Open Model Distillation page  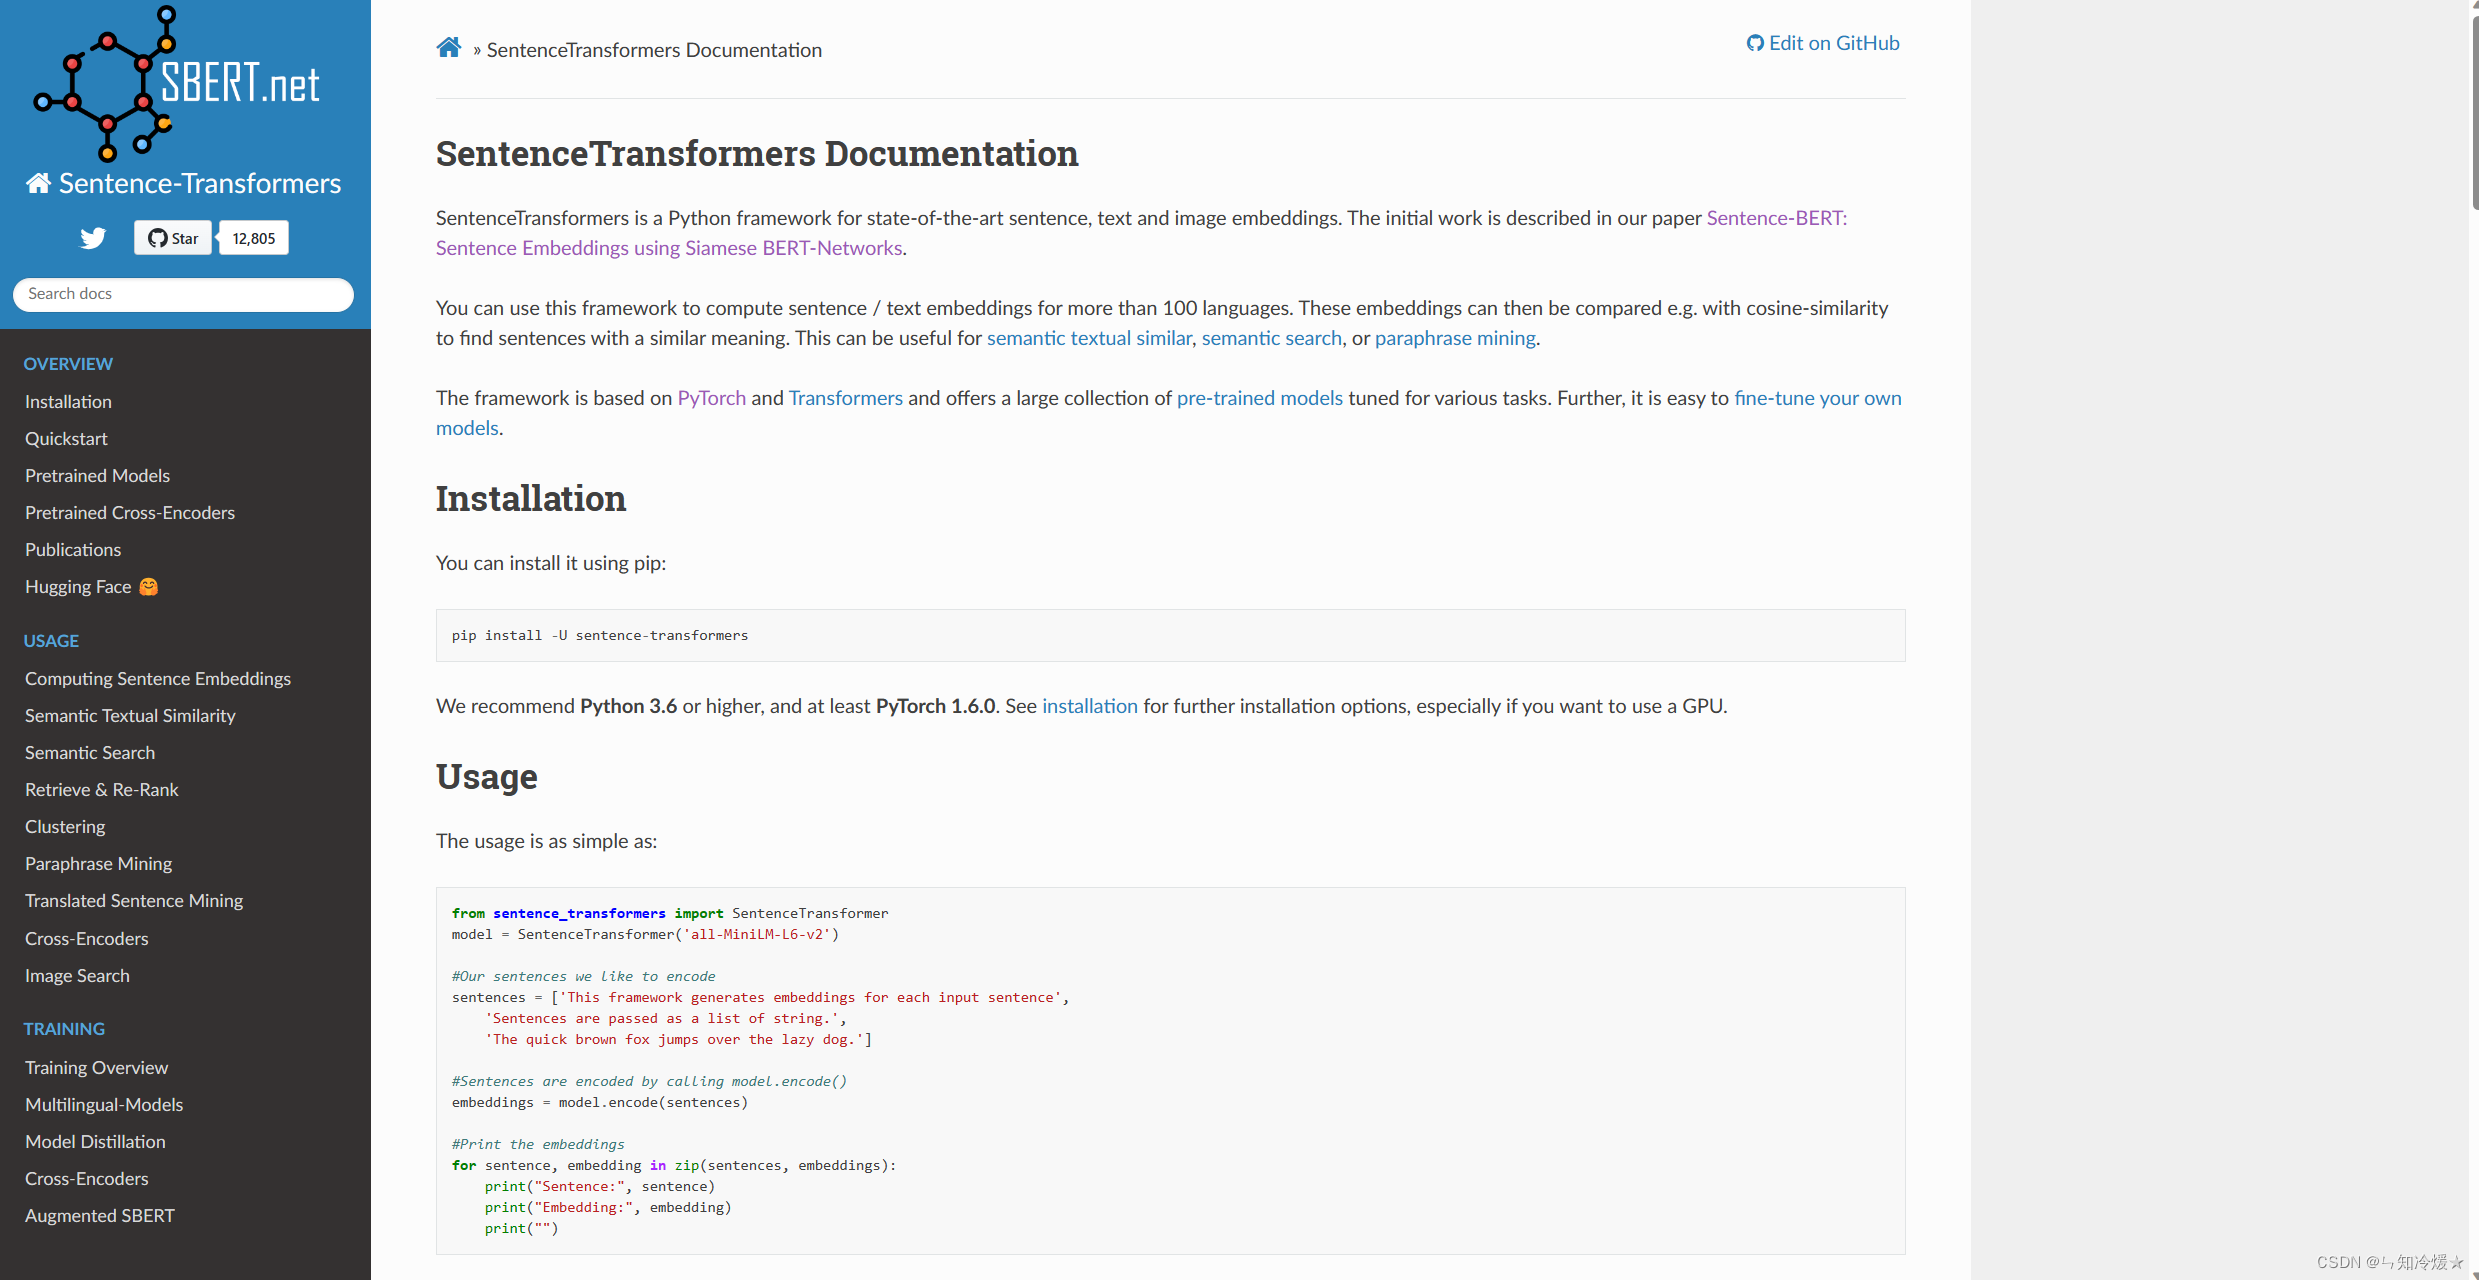[95, 1141]
